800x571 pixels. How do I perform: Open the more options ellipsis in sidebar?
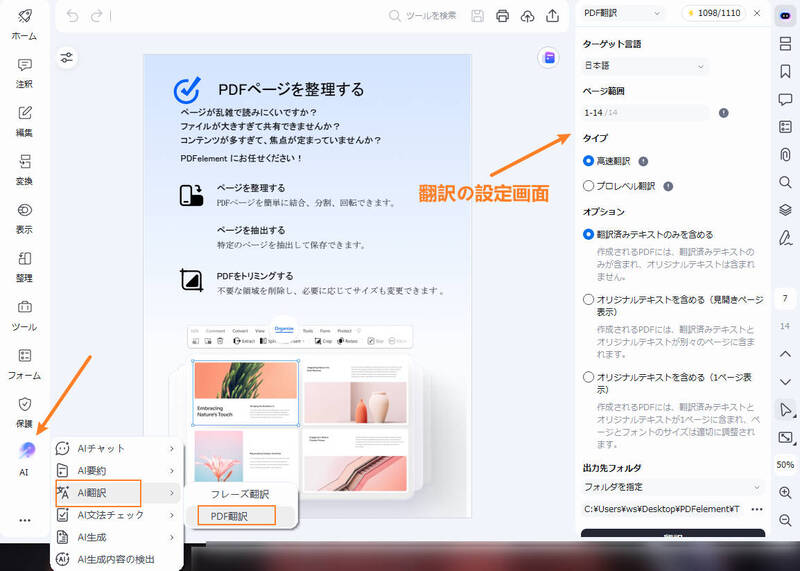24,520
